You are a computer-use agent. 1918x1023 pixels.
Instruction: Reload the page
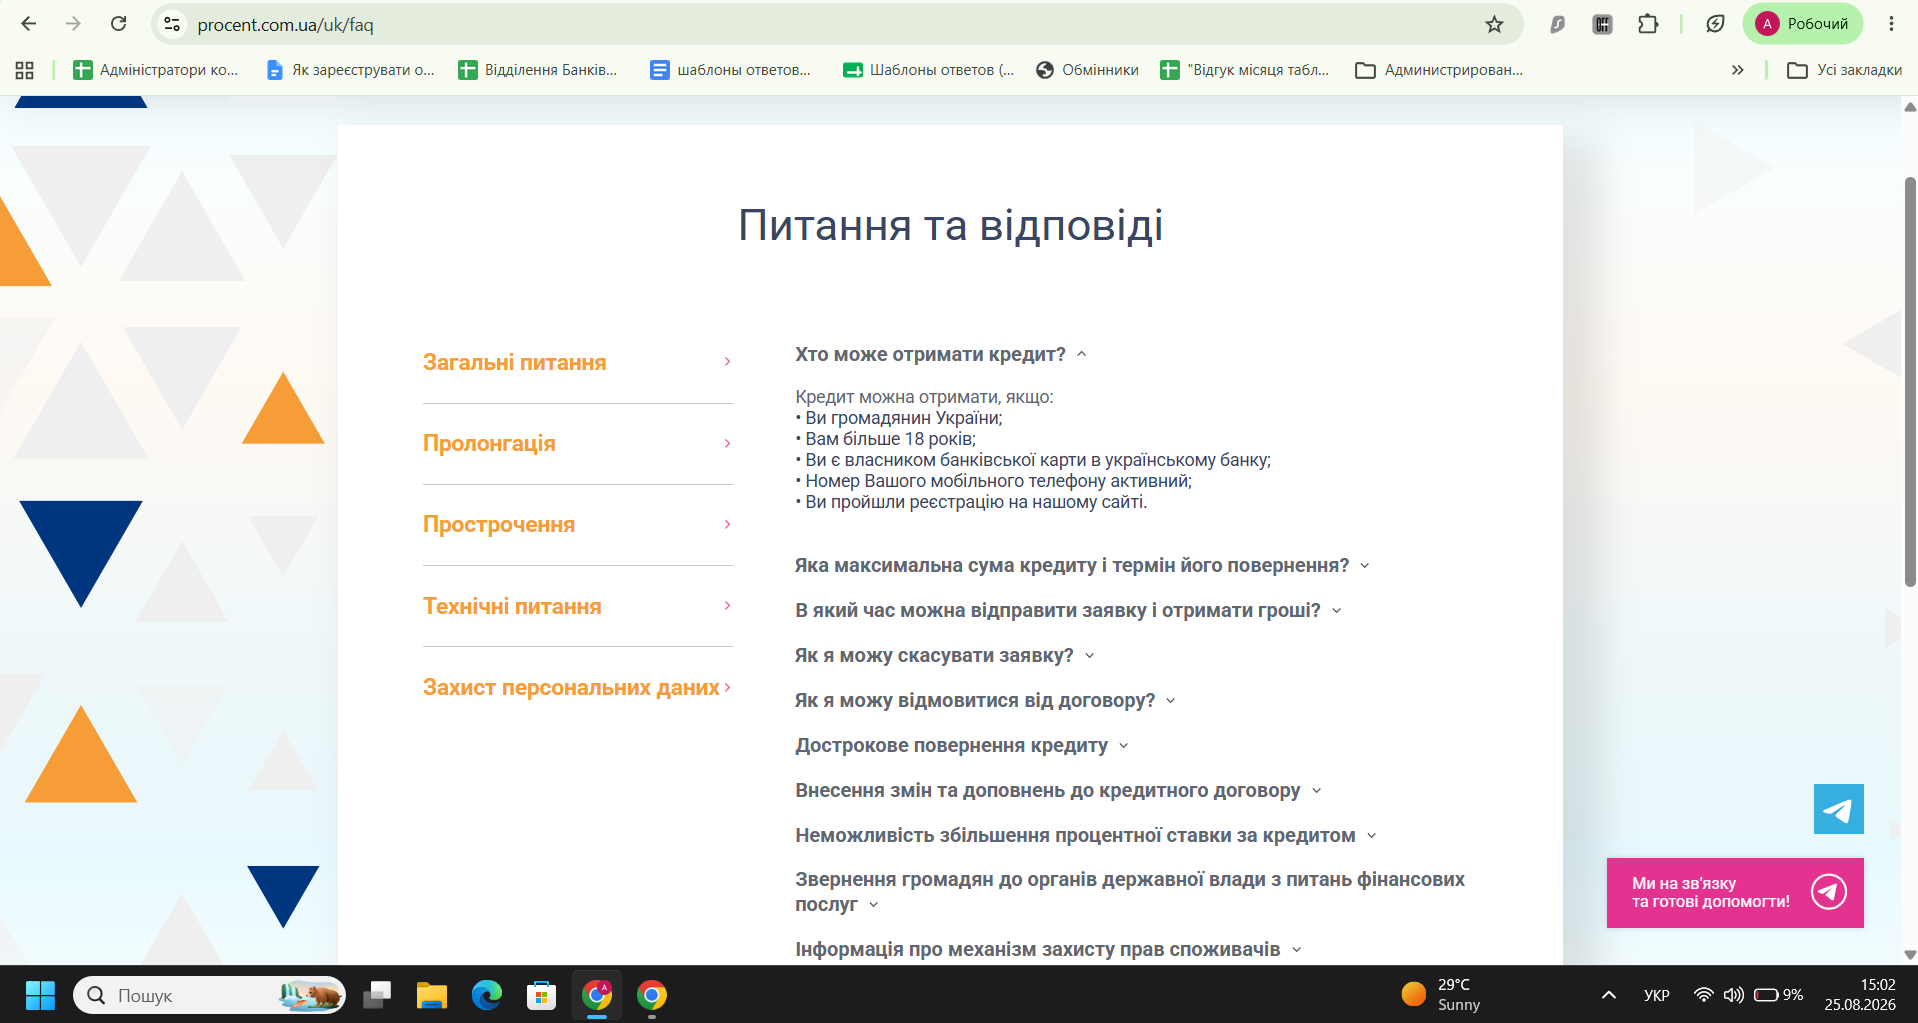pyautogui.click(x=118, y=24)
